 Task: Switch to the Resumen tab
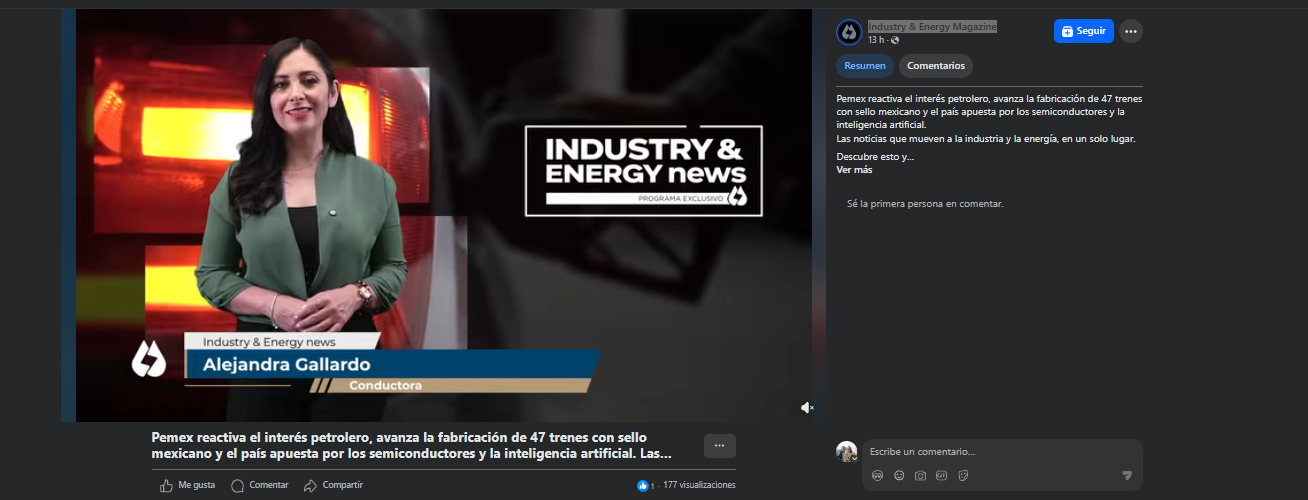click(865, 66)
